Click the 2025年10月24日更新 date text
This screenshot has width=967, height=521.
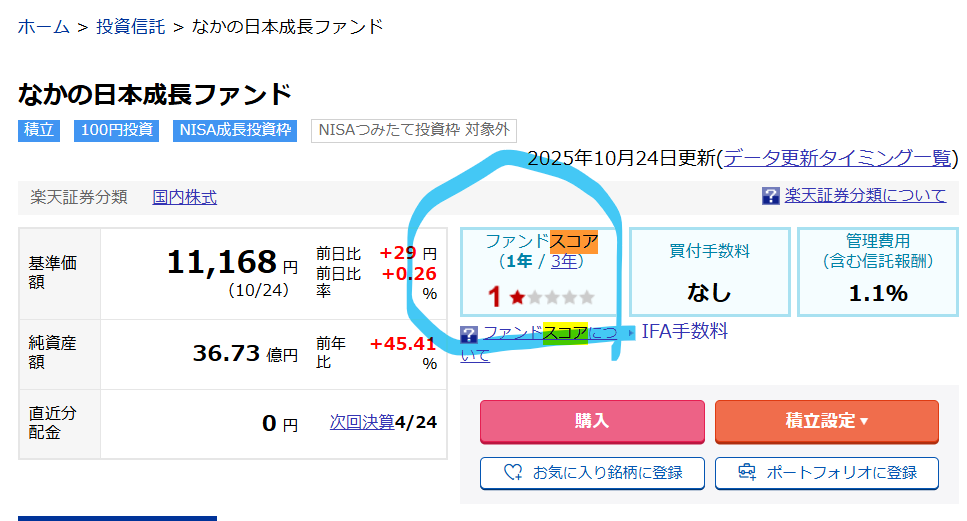[x=621, y=158]
